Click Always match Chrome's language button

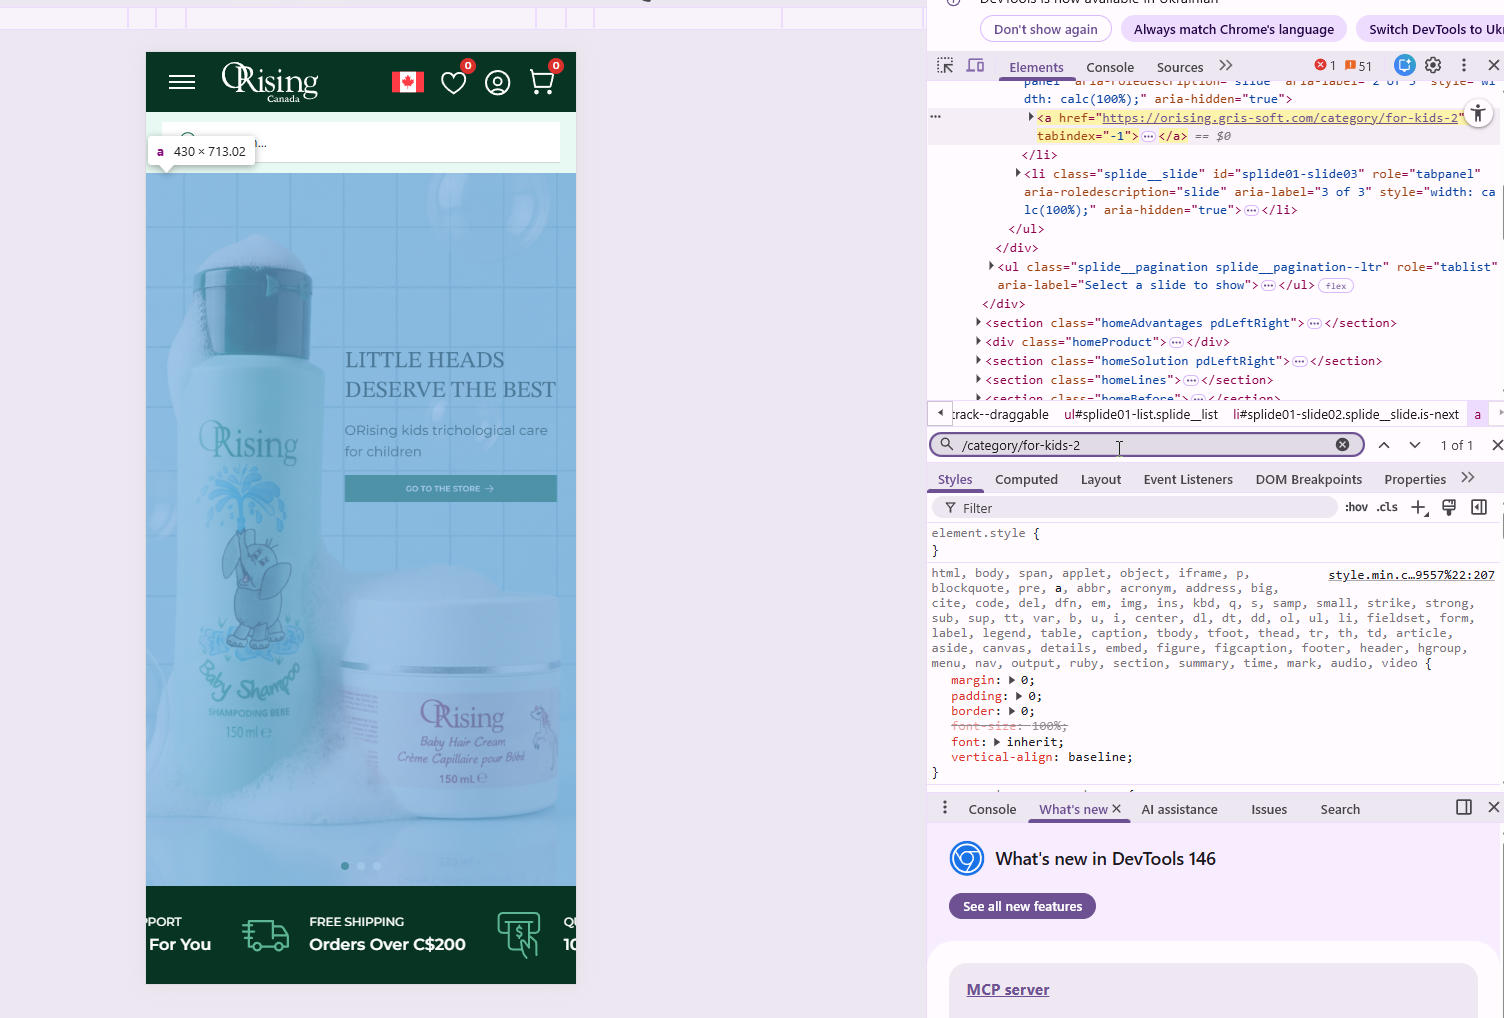coord(1234,29)
